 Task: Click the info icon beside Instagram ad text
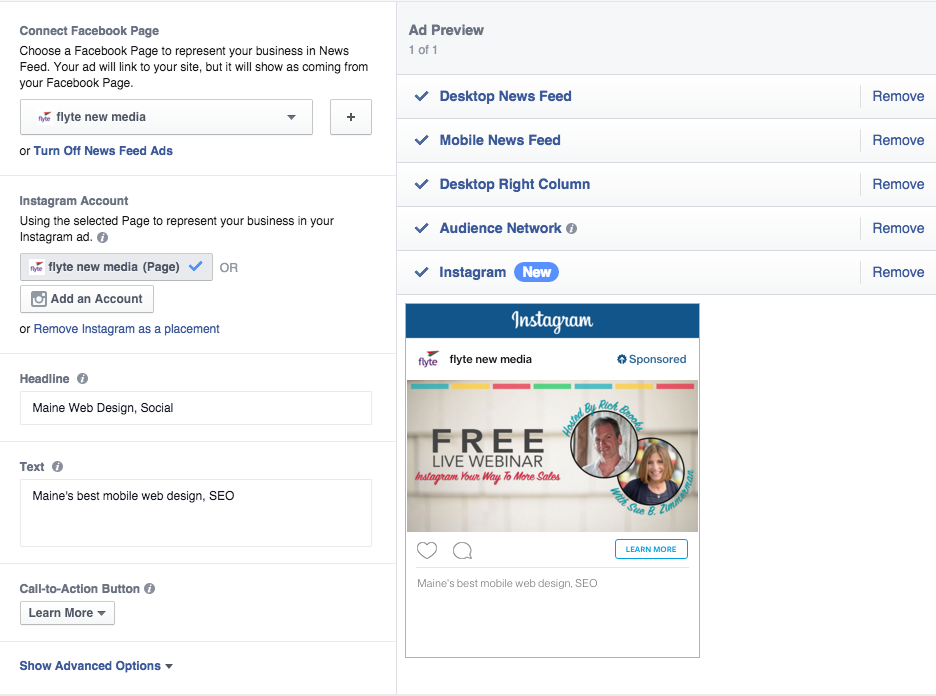pos(103,238)
